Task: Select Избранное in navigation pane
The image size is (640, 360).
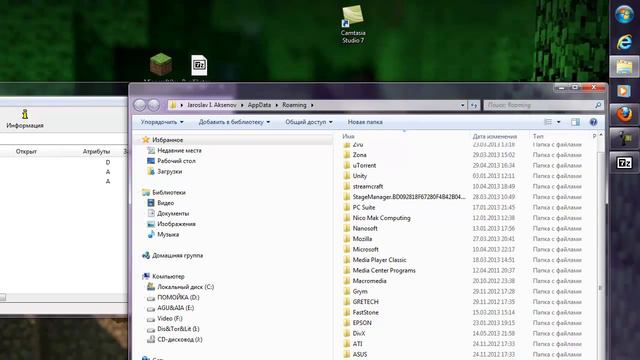Action: pyautogui.click(x=167, y=140)
